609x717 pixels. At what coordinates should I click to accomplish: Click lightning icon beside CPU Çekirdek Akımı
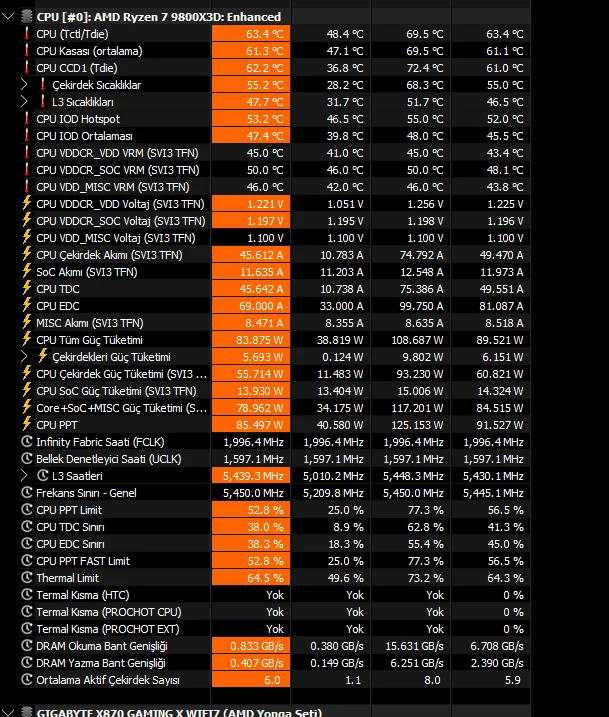click(x=27, y=254)
